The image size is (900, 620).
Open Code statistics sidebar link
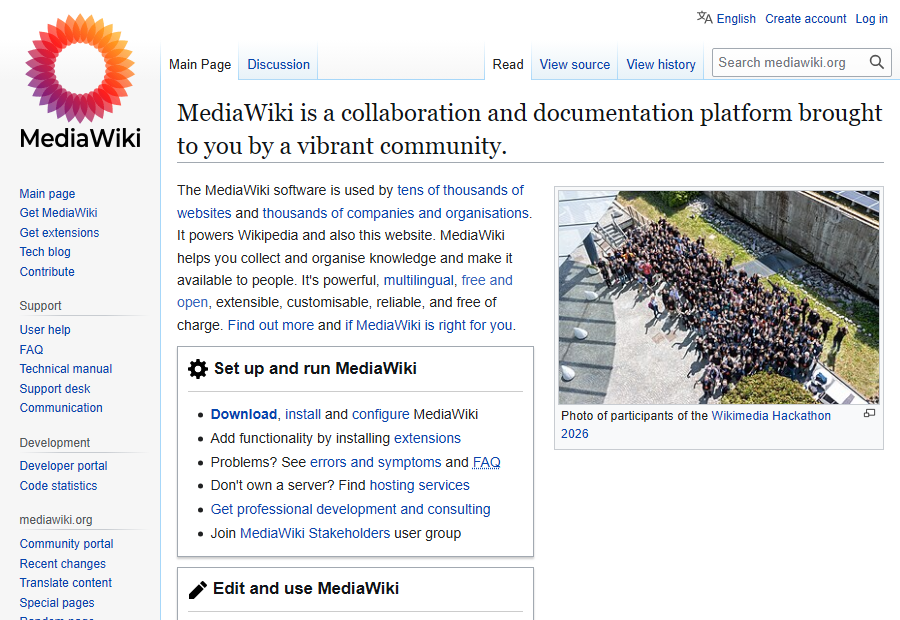tap(58, 486)
